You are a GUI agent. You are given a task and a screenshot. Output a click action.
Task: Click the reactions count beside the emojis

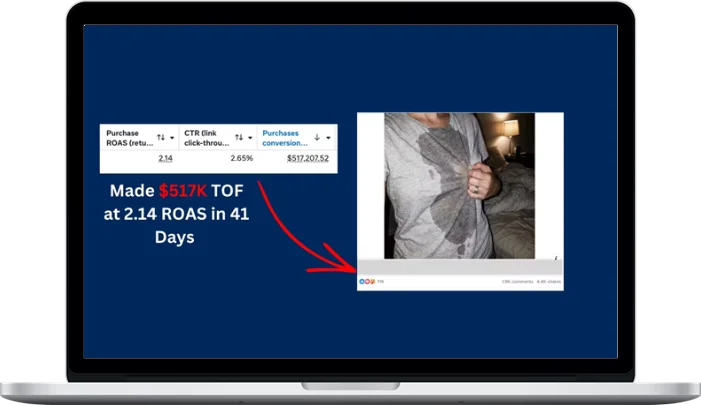380,282
